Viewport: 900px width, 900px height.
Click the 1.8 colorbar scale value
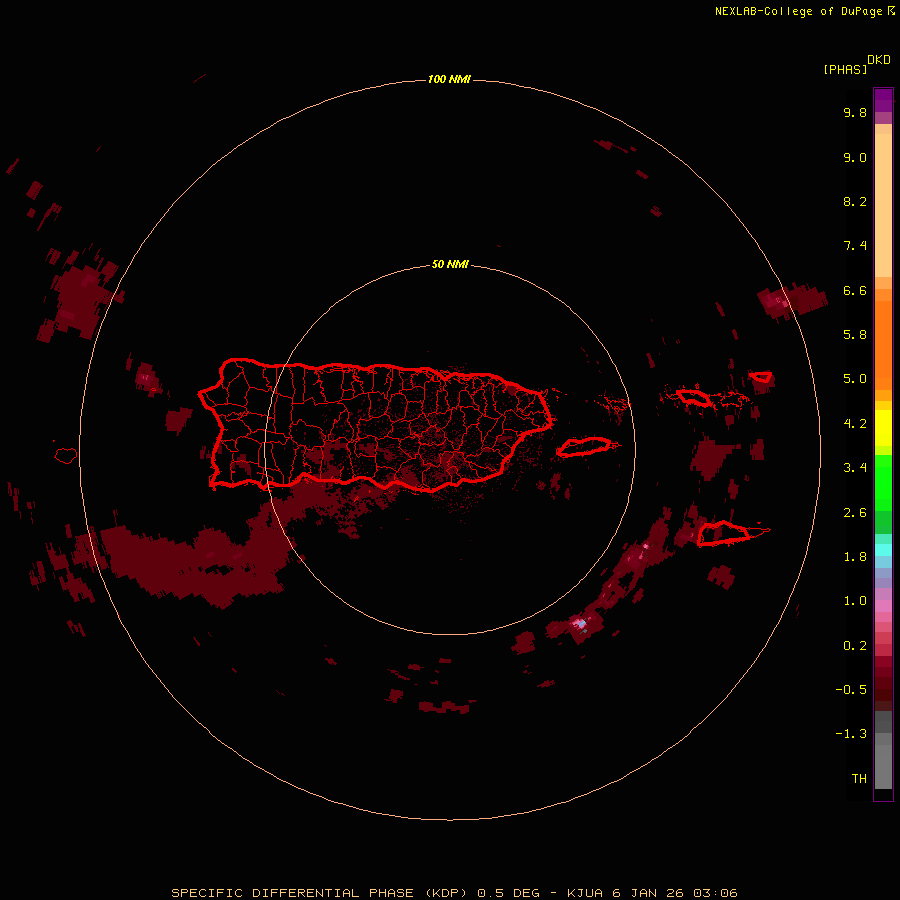coord(855,557)
